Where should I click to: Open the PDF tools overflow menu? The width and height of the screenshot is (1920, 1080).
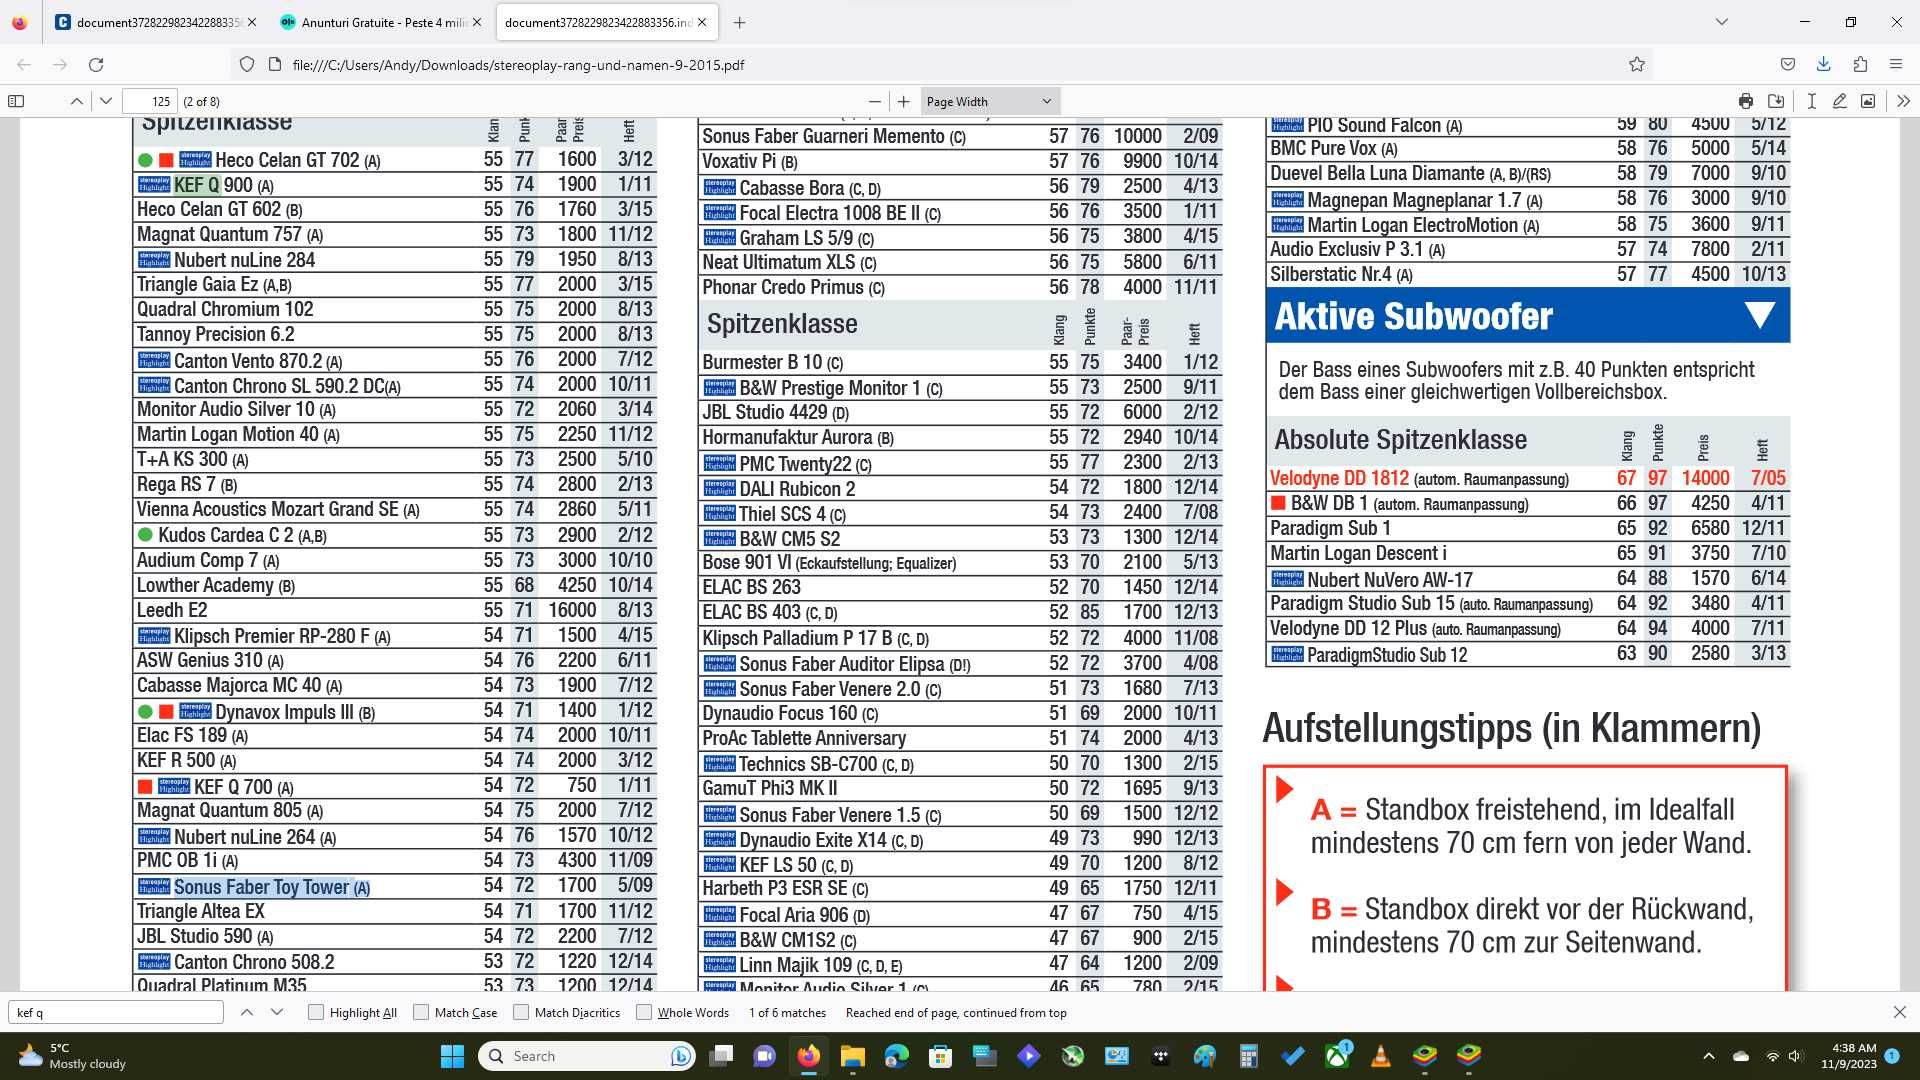(1903, 101)
